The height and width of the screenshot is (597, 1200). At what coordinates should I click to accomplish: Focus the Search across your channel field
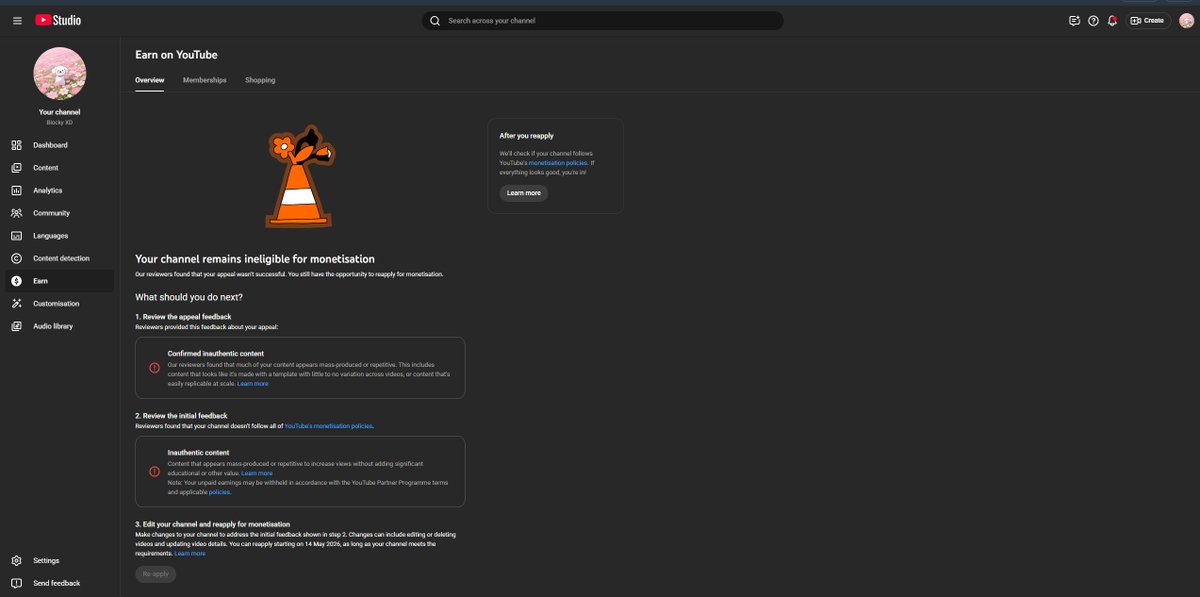click(x=602, y=20)
